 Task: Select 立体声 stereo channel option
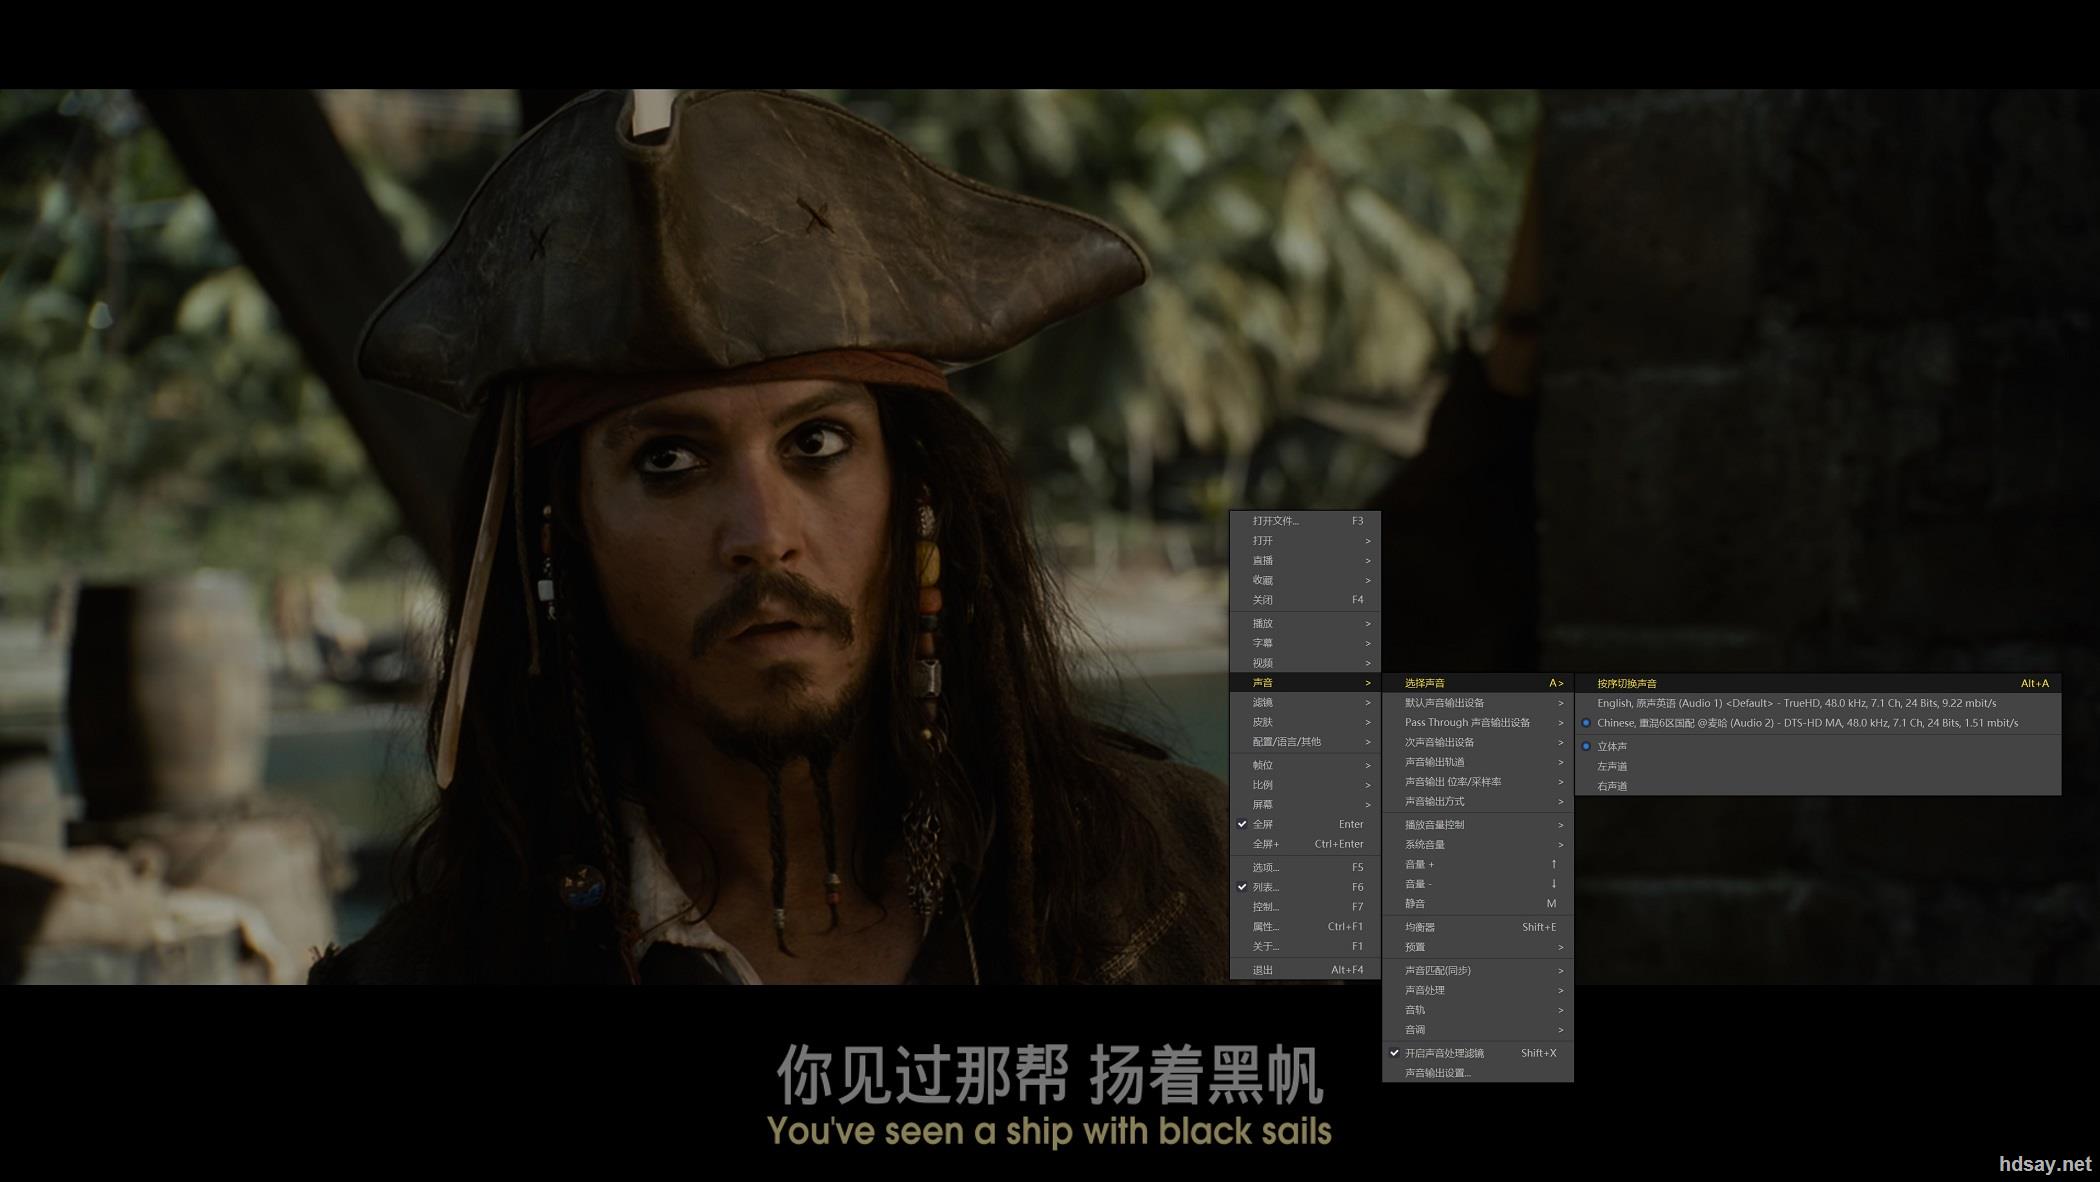[1818, 747]
